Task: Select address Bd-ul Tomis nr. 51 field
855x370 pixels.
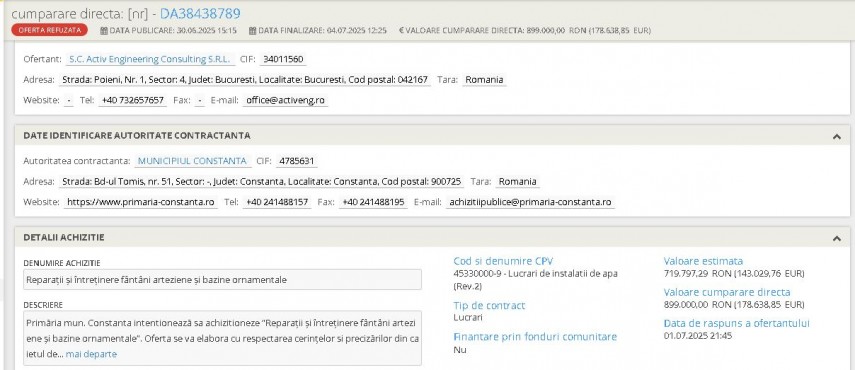Action: pyautogui.click(x=262, y=181)
